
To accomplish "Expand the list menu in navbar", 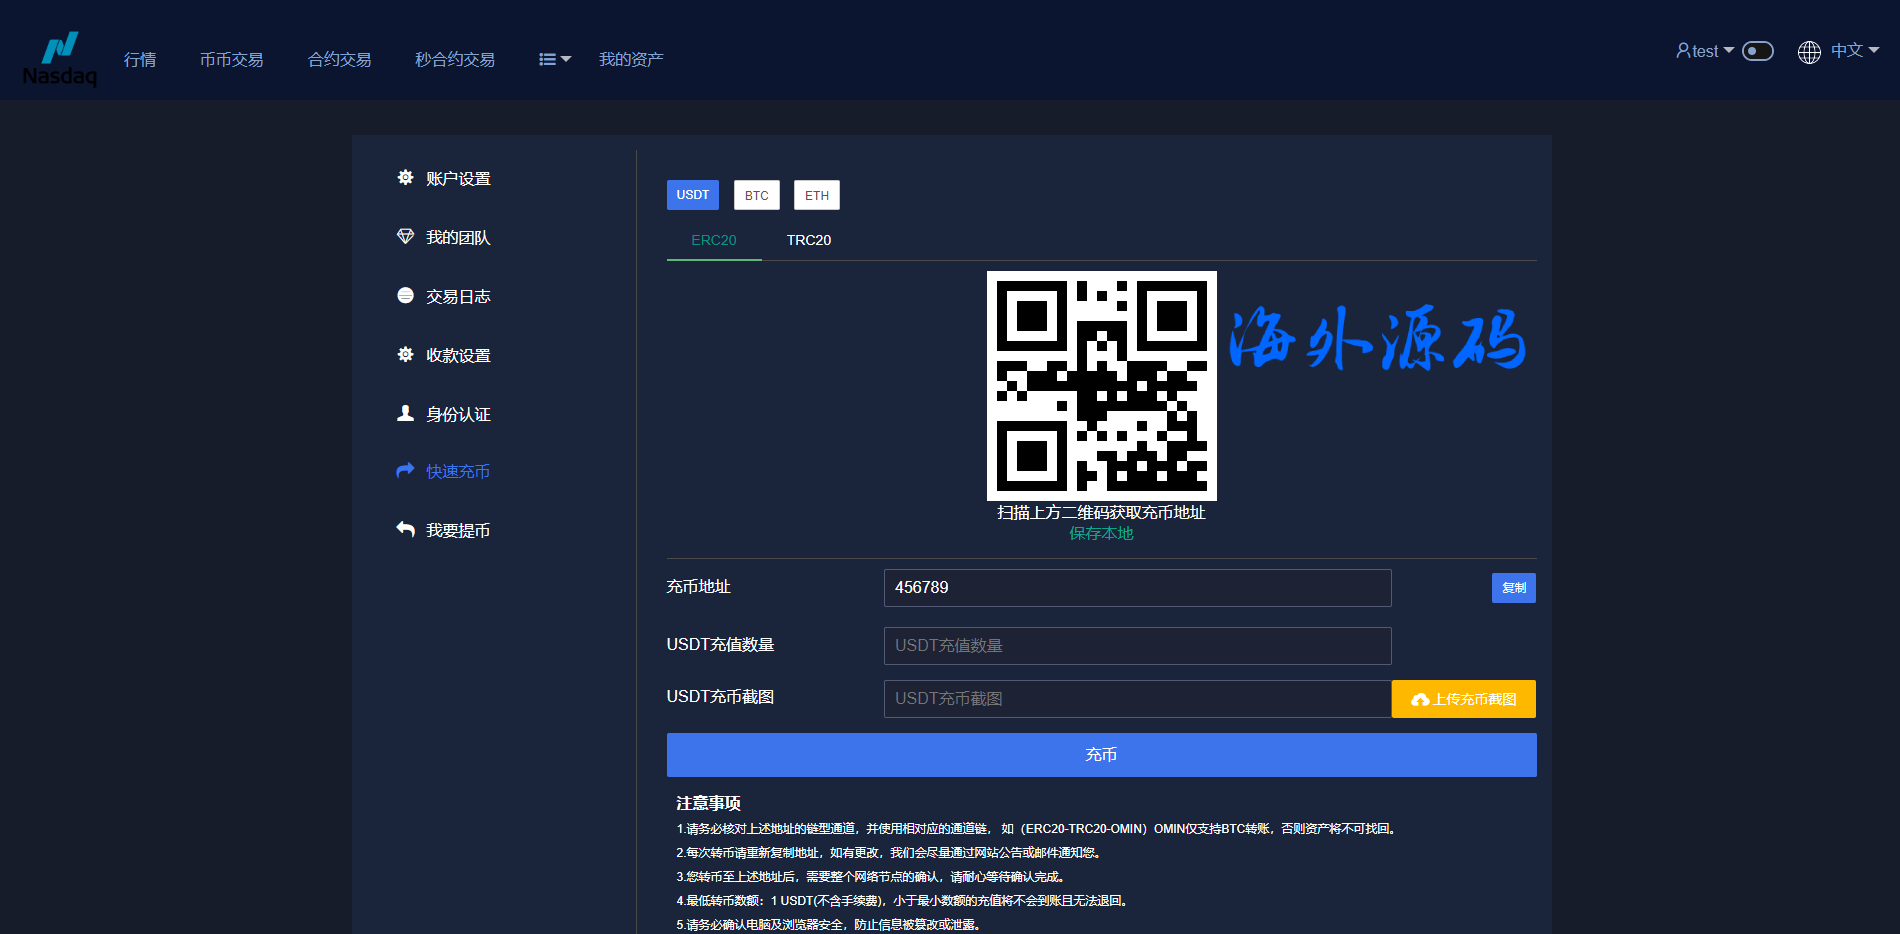I will (554, 60).
